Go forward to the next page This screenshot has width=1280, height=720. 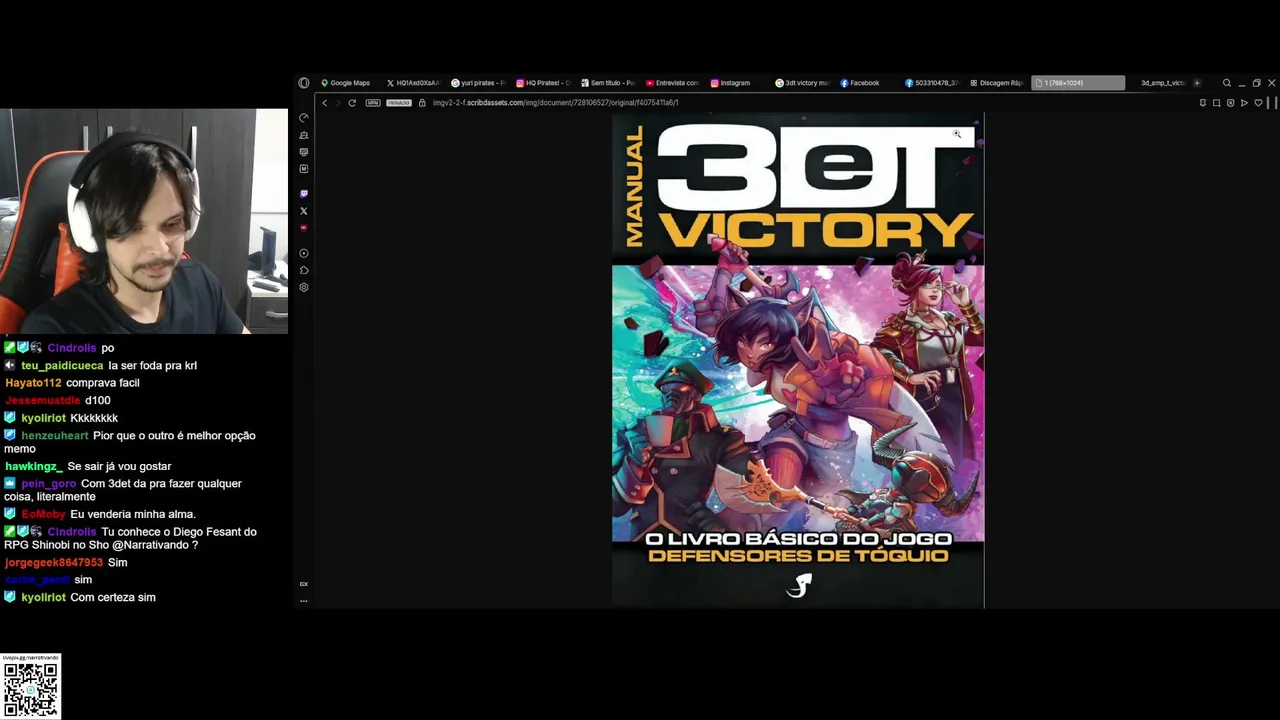click(x=338, y=103)
